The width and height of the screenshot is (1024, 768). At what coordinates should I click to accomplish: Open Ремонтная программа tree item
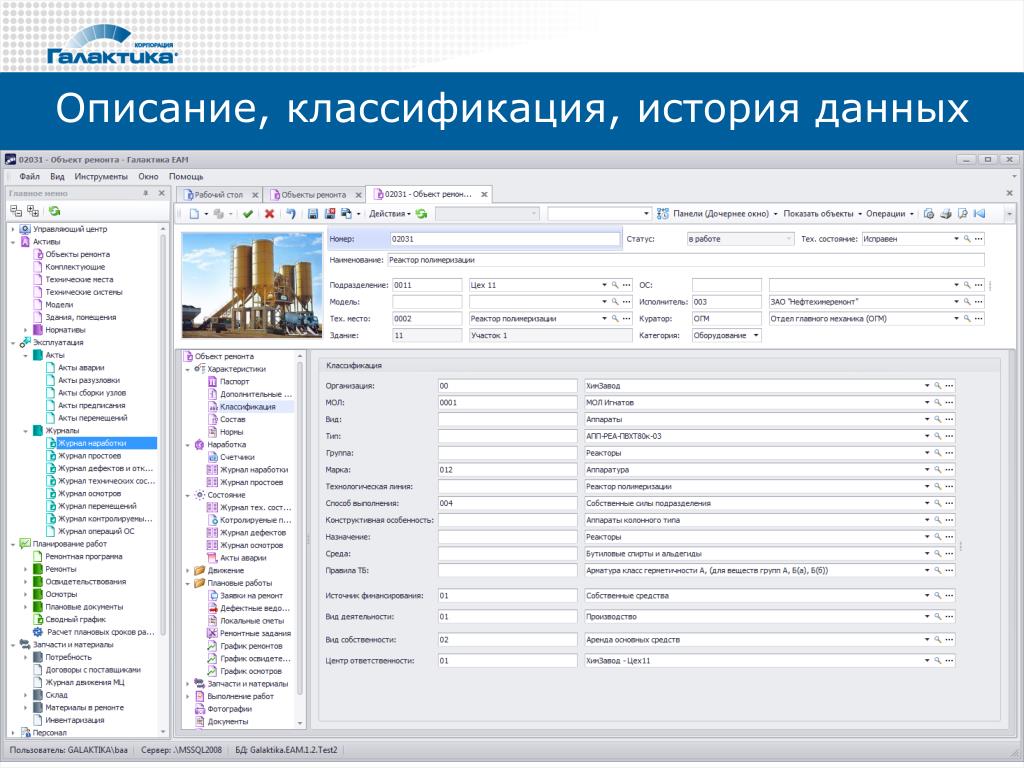[84, 557]
